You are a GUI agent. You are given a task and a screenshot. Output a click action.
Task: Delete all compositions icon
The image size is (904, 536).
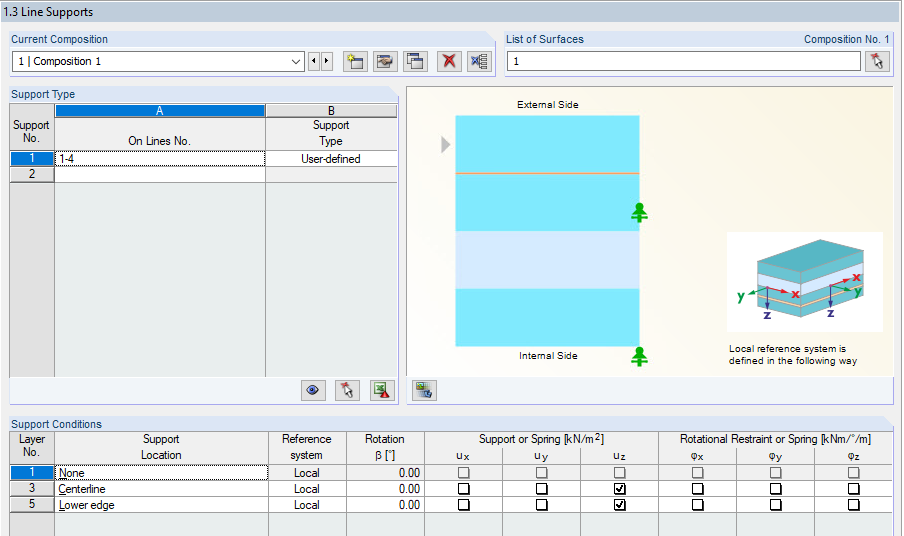pyautogui.click(x=479, y=61)
